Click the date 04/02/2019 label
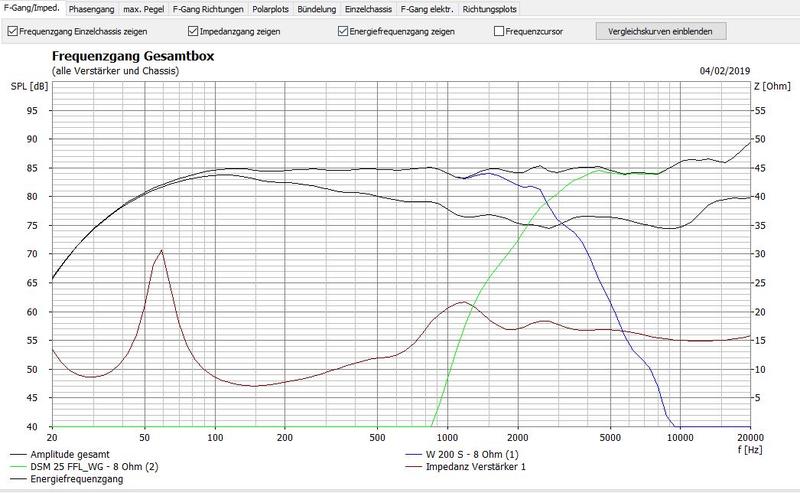 [x=724, y=71]
